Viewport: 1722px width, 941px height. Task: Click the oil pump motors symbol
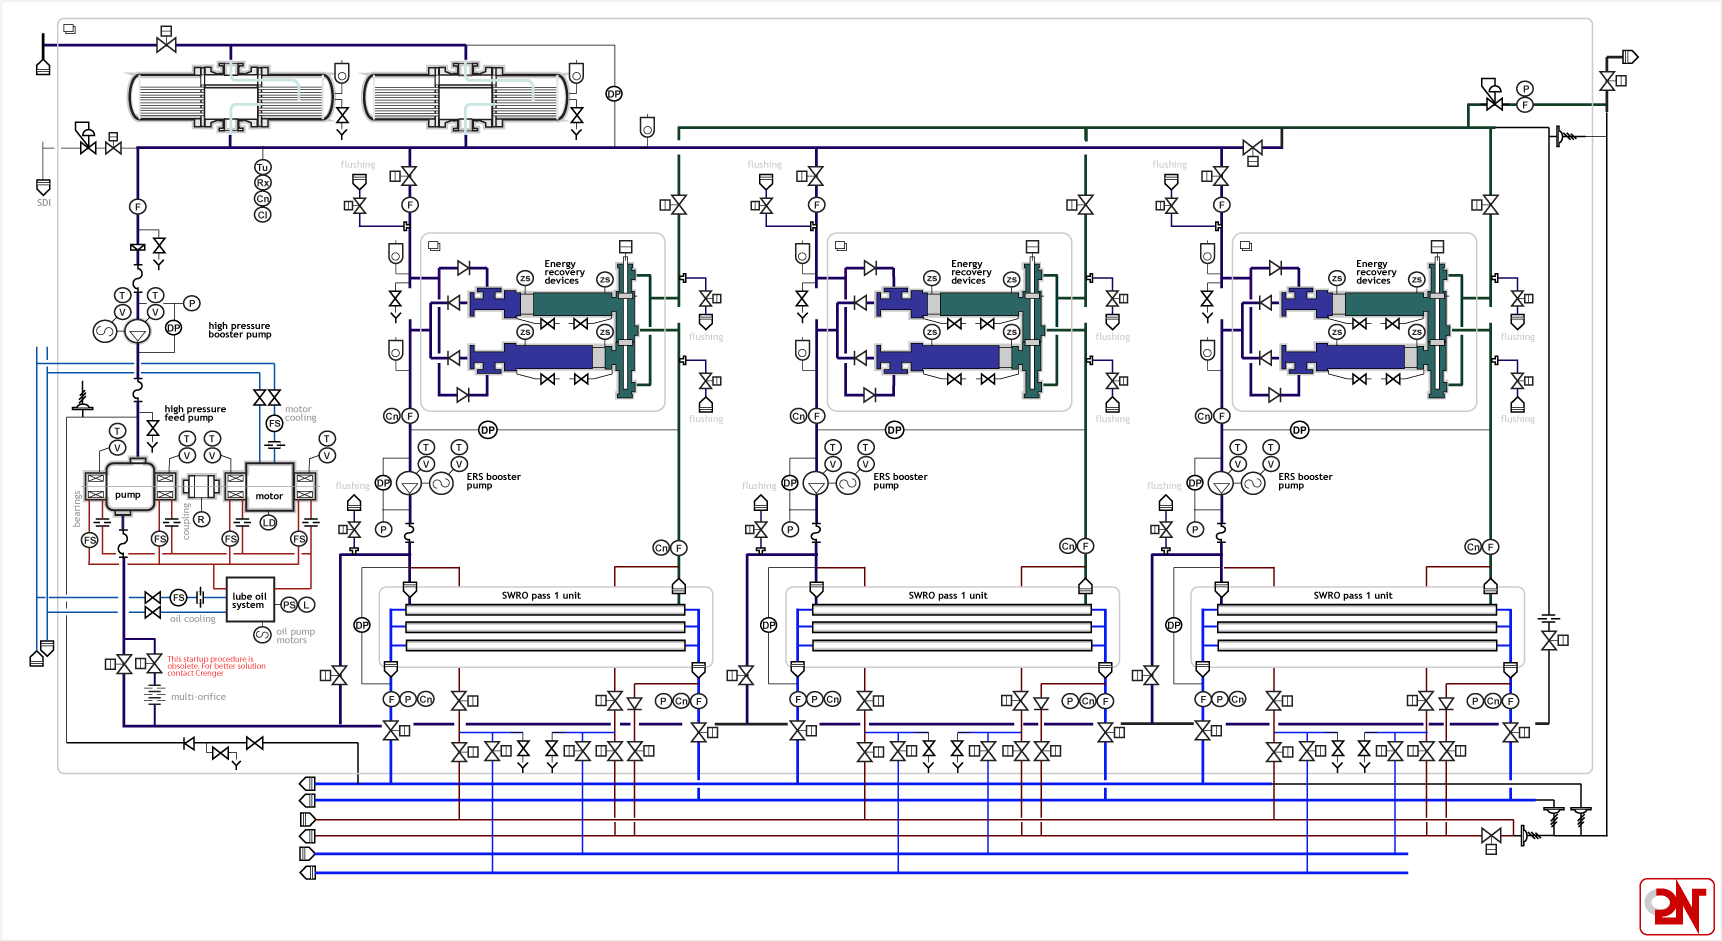[x=262, y=634]
